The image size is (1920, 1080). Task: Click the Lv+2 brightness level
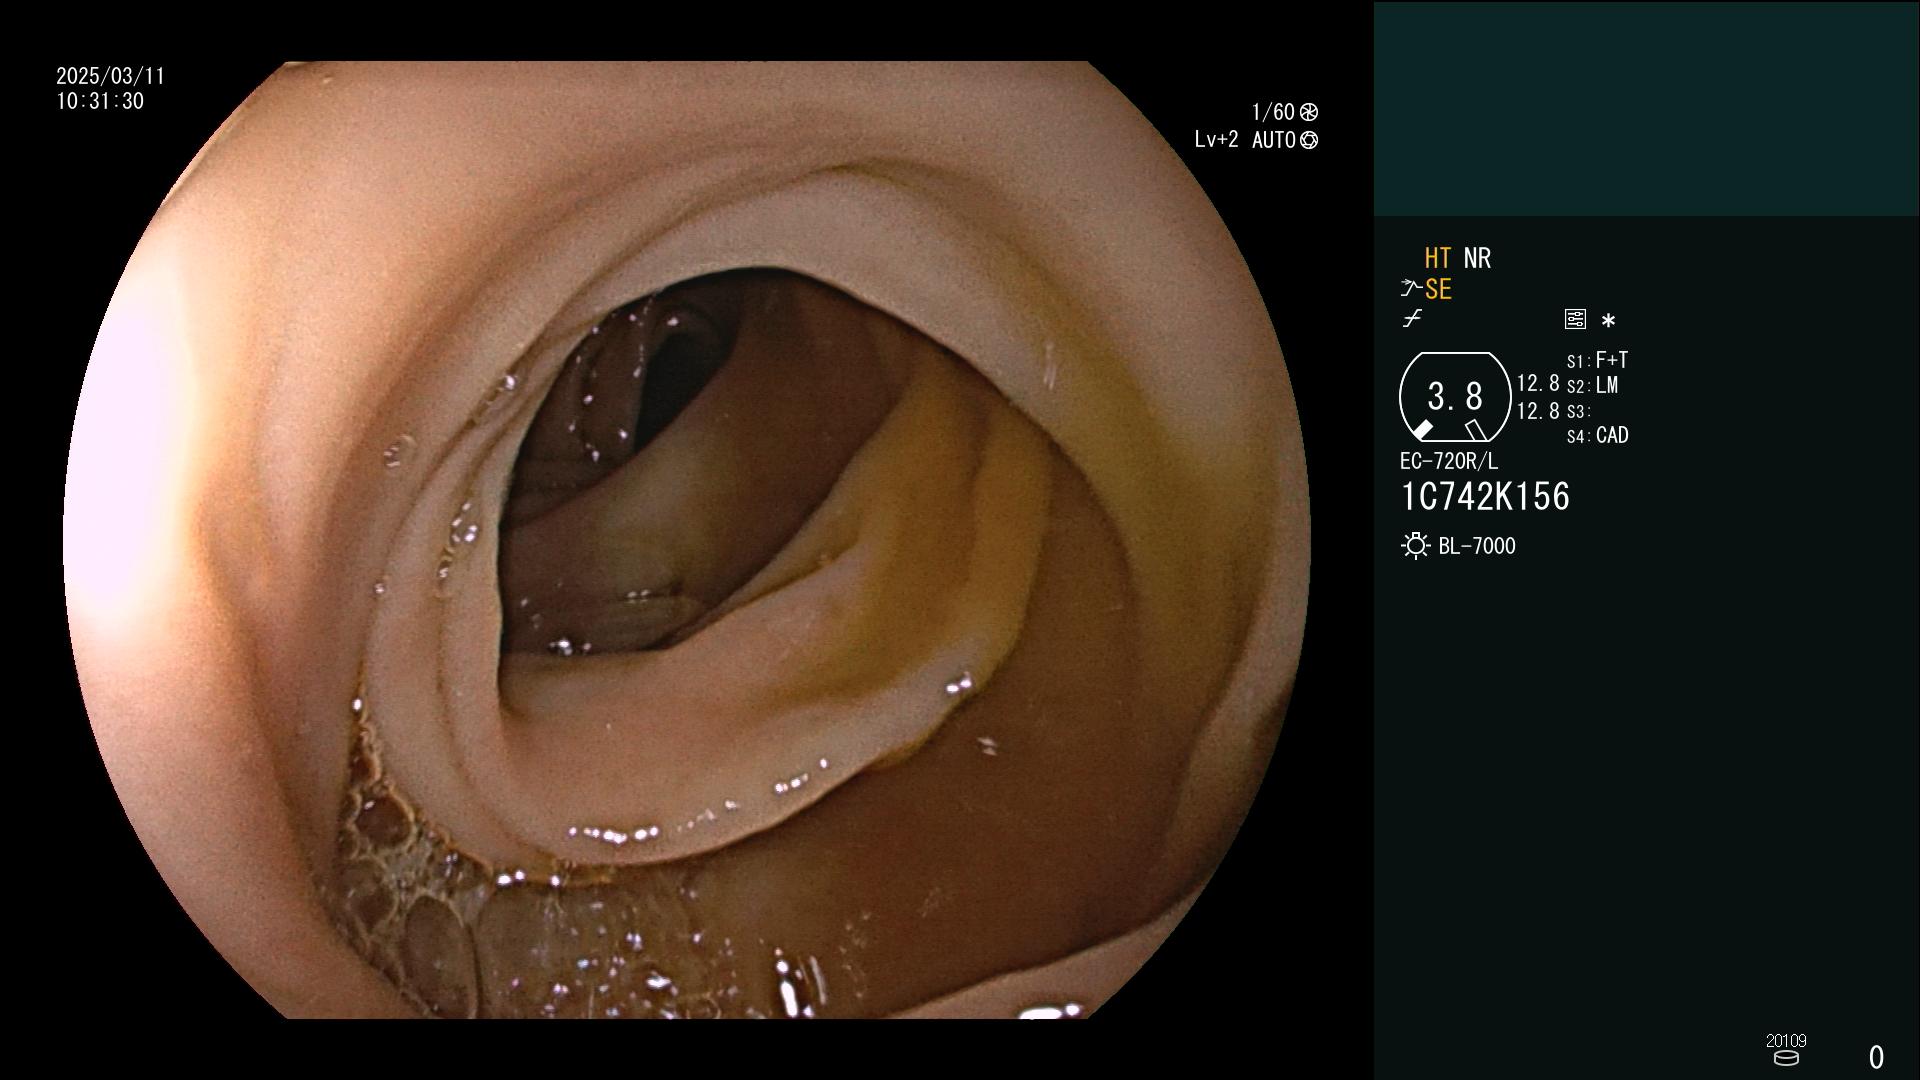pos(1216,140)
